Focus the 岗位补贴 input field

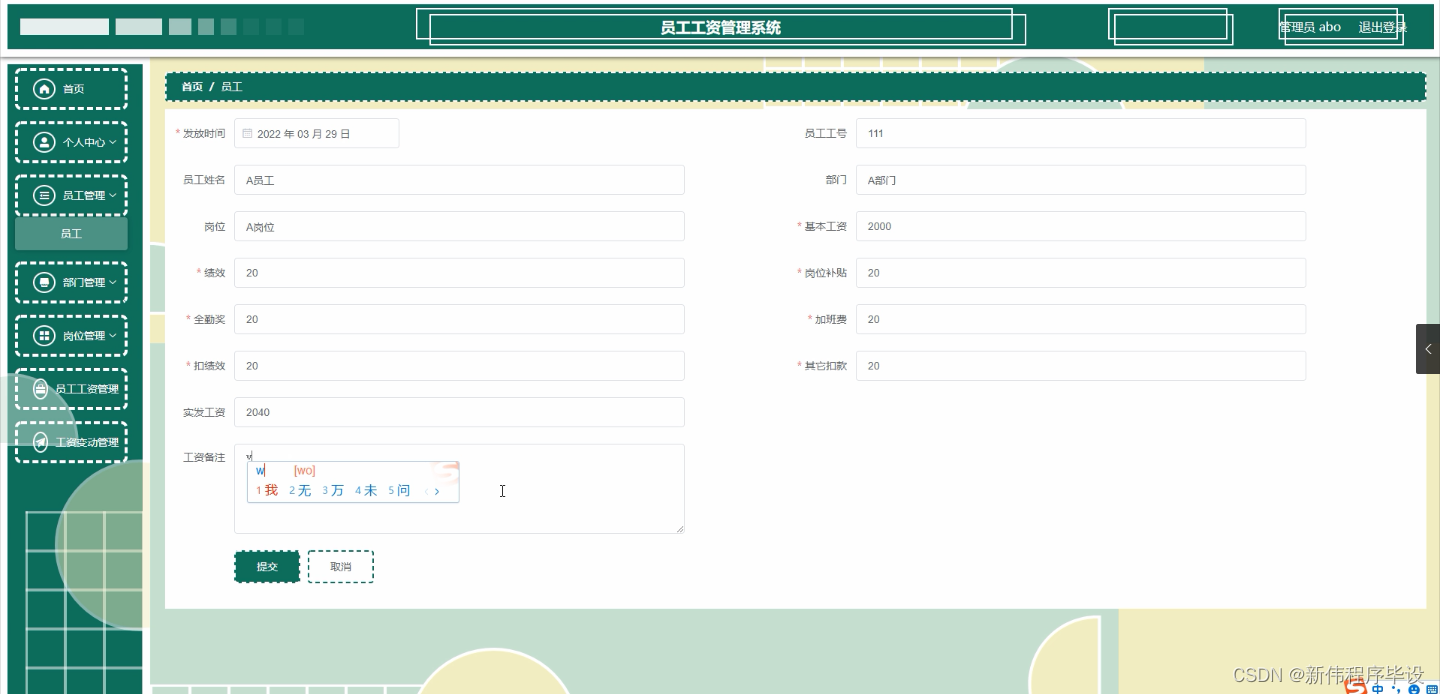pos(1081,273)
